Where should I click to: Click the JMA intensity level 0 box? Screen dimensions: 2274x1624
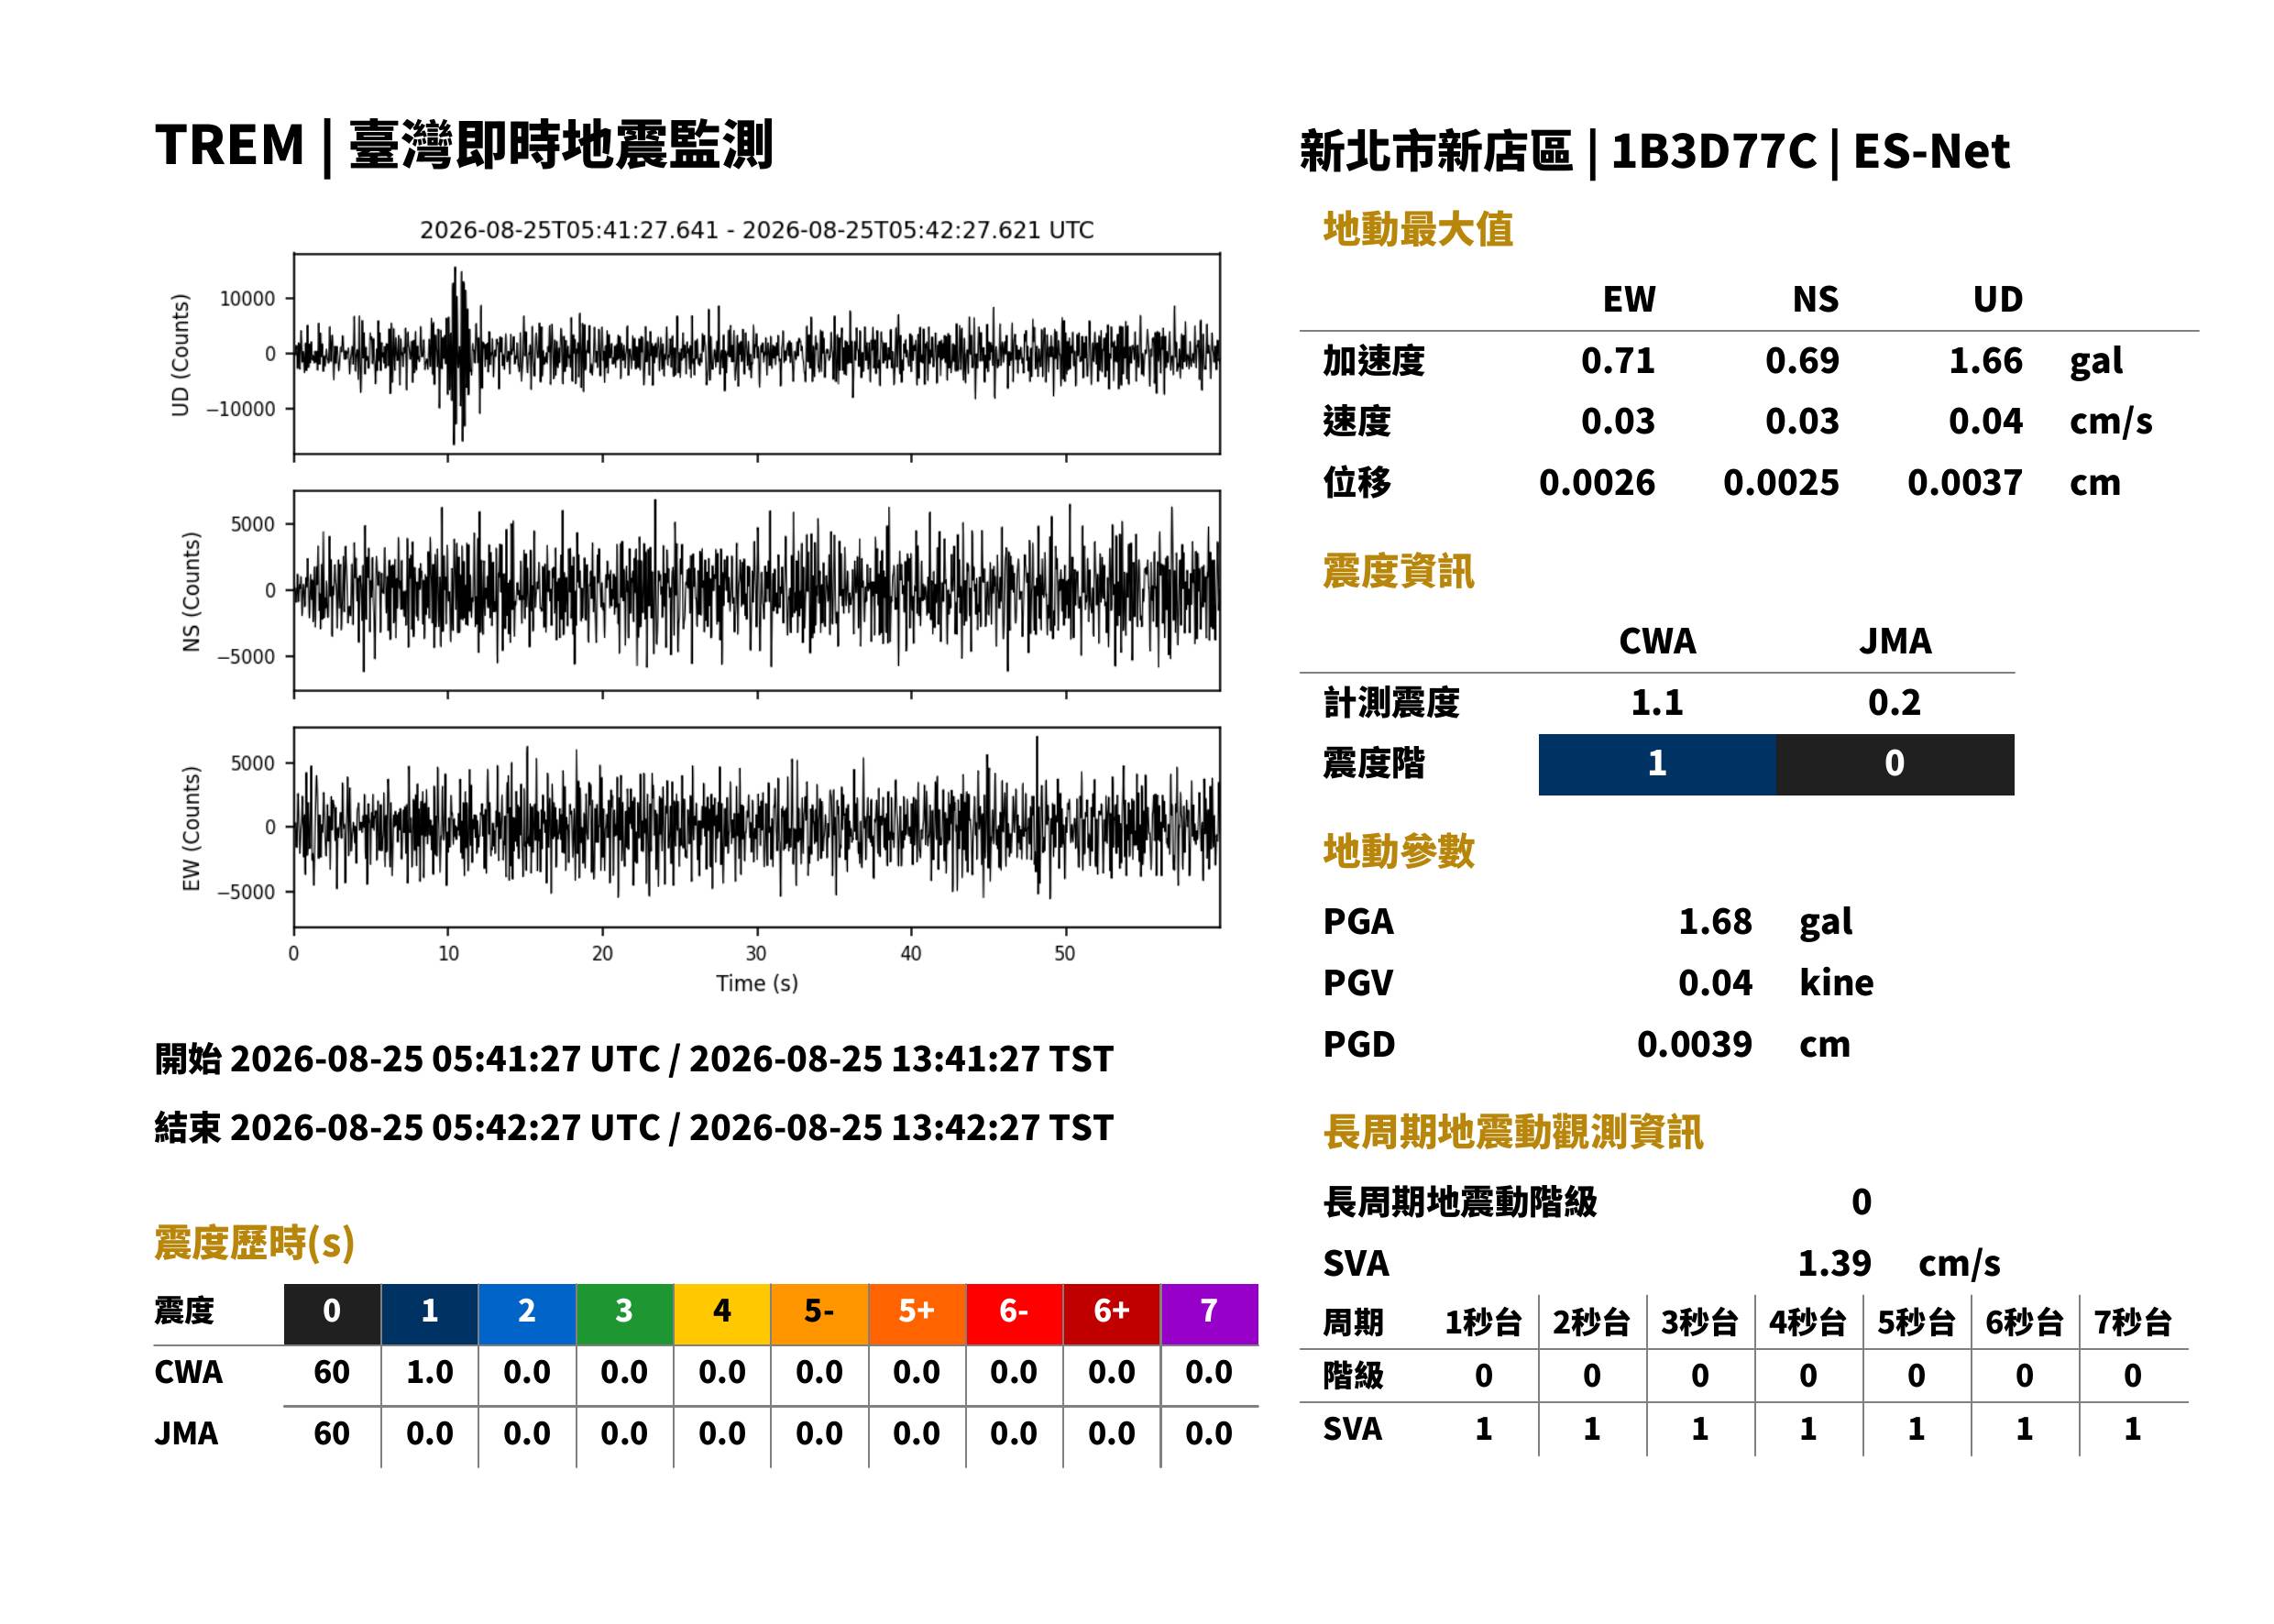click(1895, 765)
